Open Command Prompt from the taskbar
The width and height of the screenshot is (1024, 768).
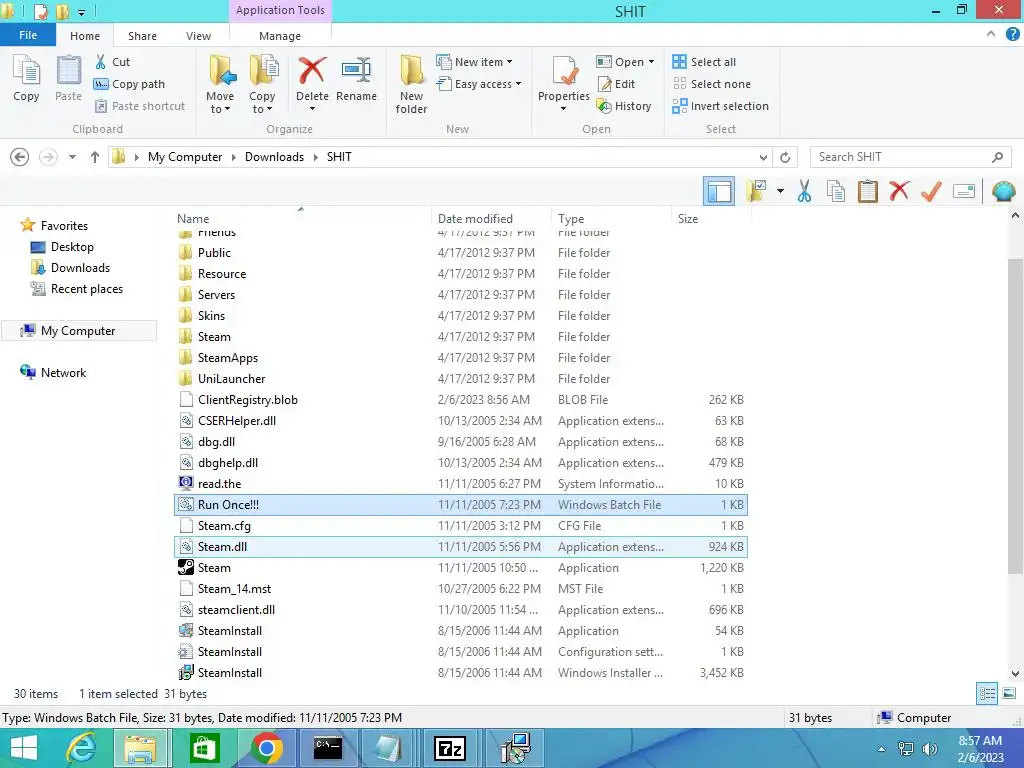[328, 749]
